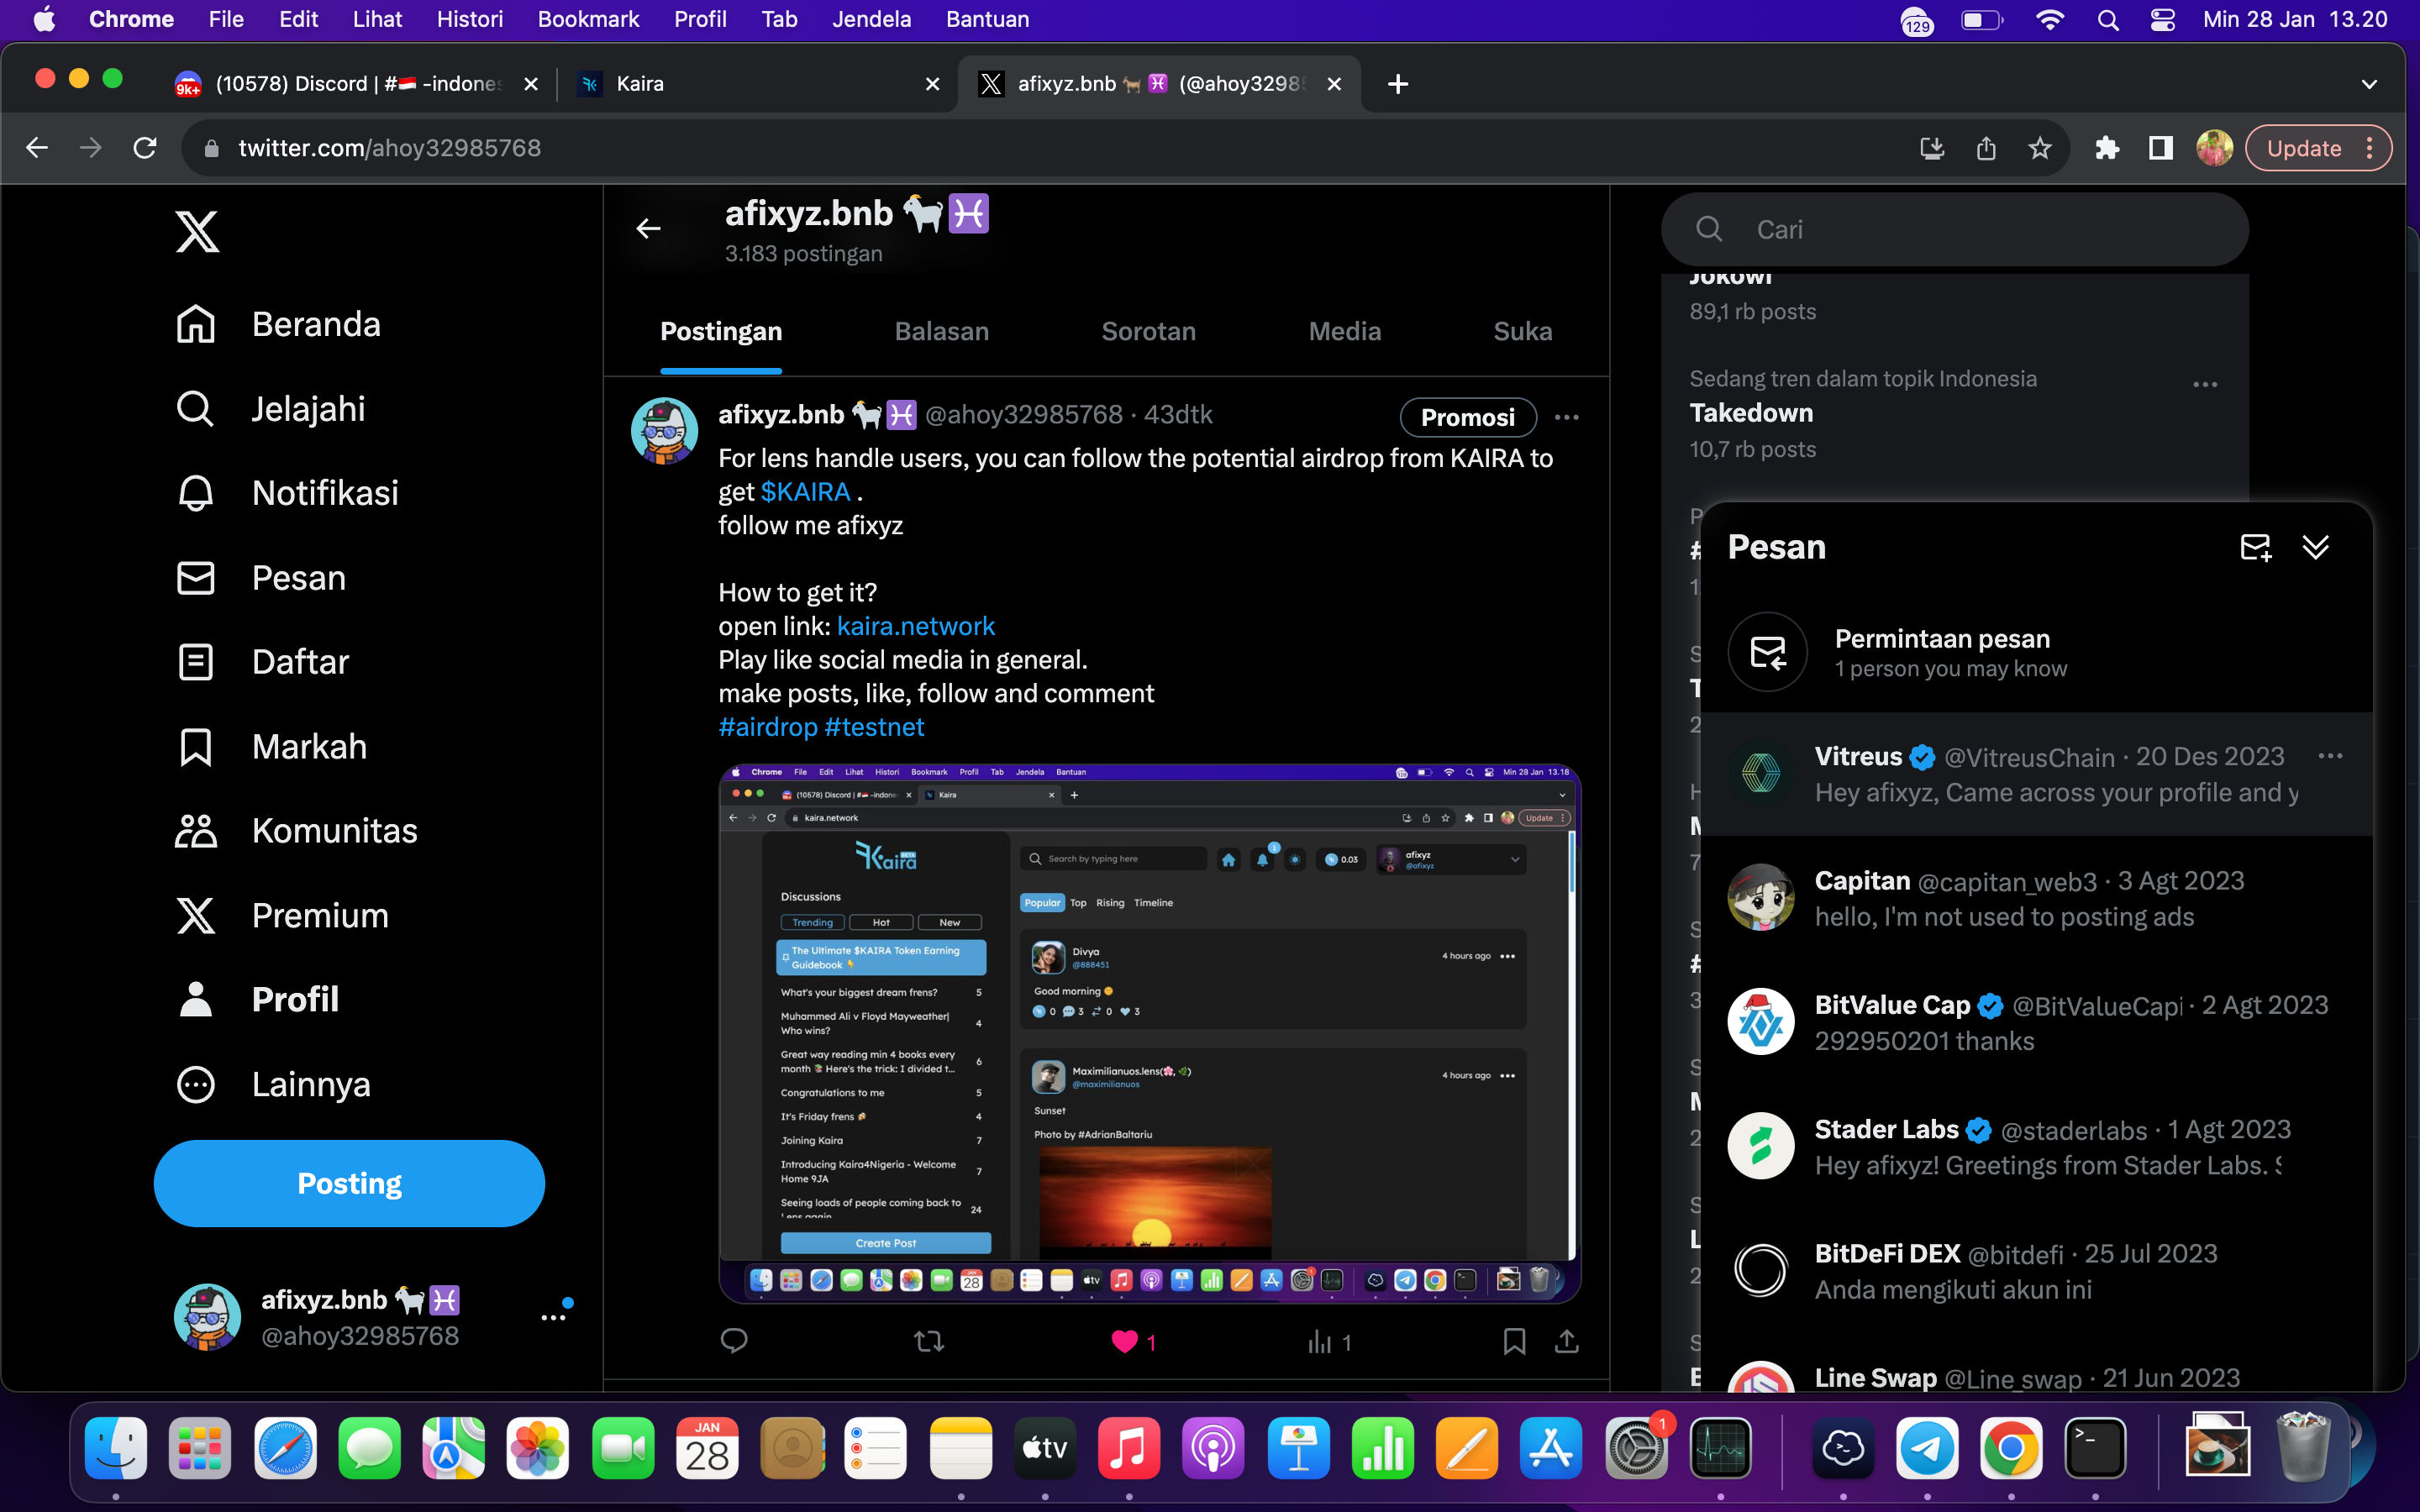This screenshot has width=2420, height=1512.
Task: Collapse the Pesan messages drawer
Action: click(2316, 547)
